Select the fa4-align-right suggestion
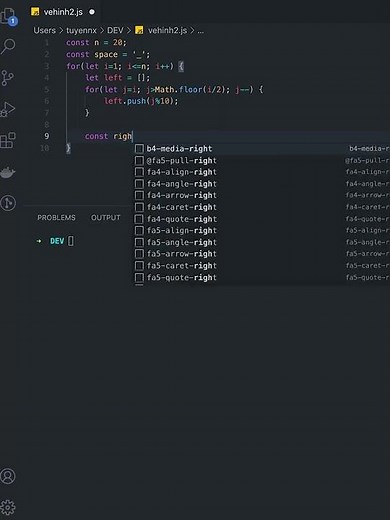The width and height of the screenshot is (390, 520). pyautogui.click(x=262, y=172)
